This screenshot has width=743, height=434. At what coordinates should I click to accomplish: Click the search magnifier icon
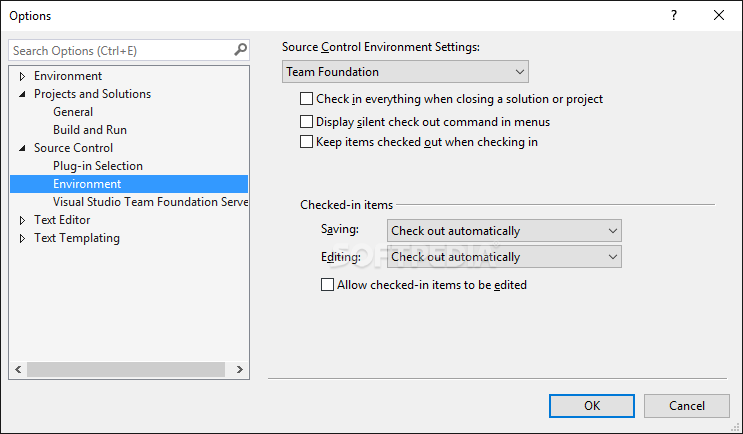click(x=240, y=50)
